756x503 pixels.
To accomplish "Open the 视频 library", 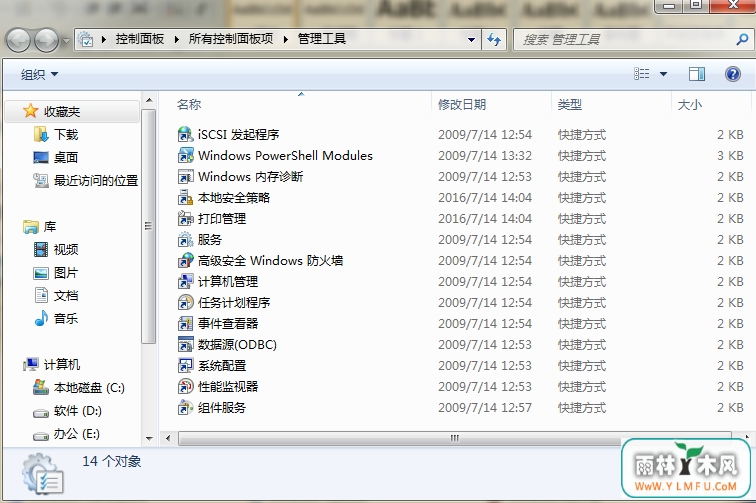I will coord(55,249).
